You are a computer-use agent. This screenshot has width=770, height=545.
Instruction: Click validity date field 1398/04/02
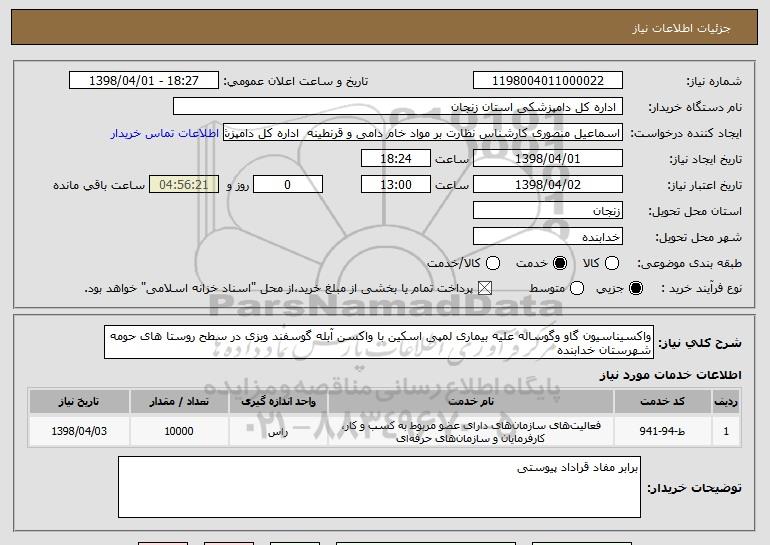pos(548,185)
